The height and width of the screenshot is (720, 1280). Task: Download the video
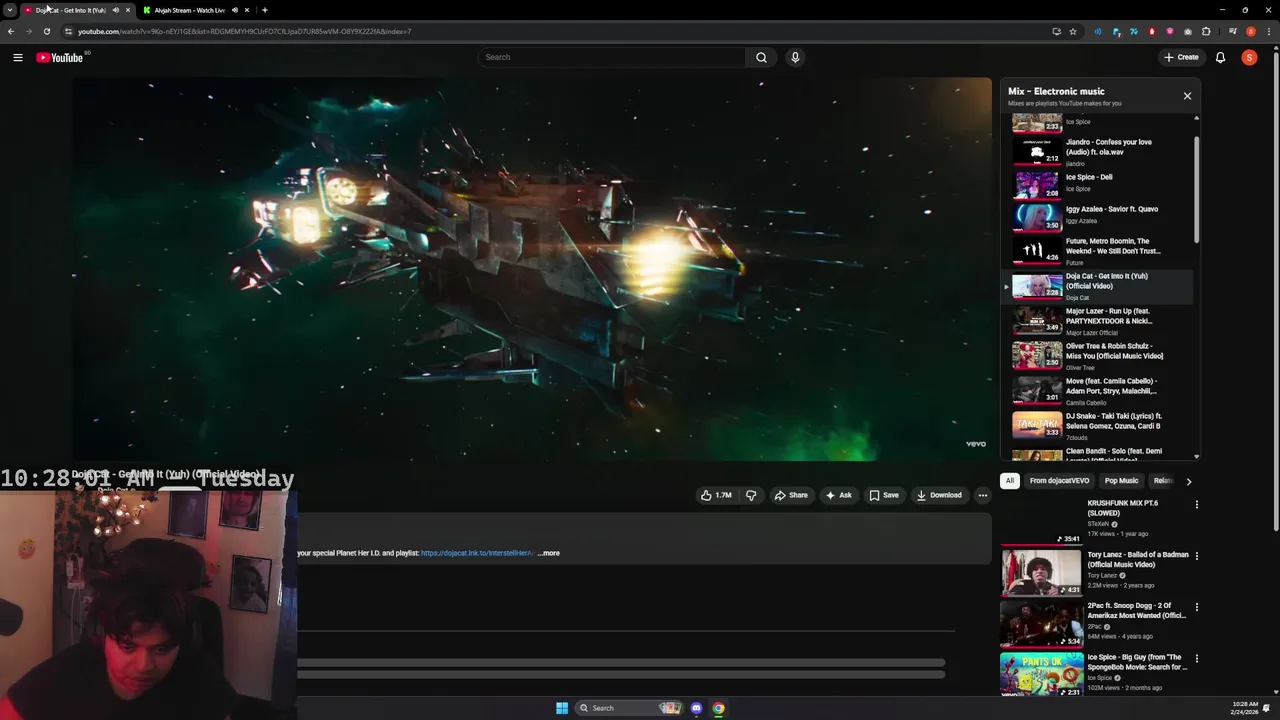click(939, 495)
